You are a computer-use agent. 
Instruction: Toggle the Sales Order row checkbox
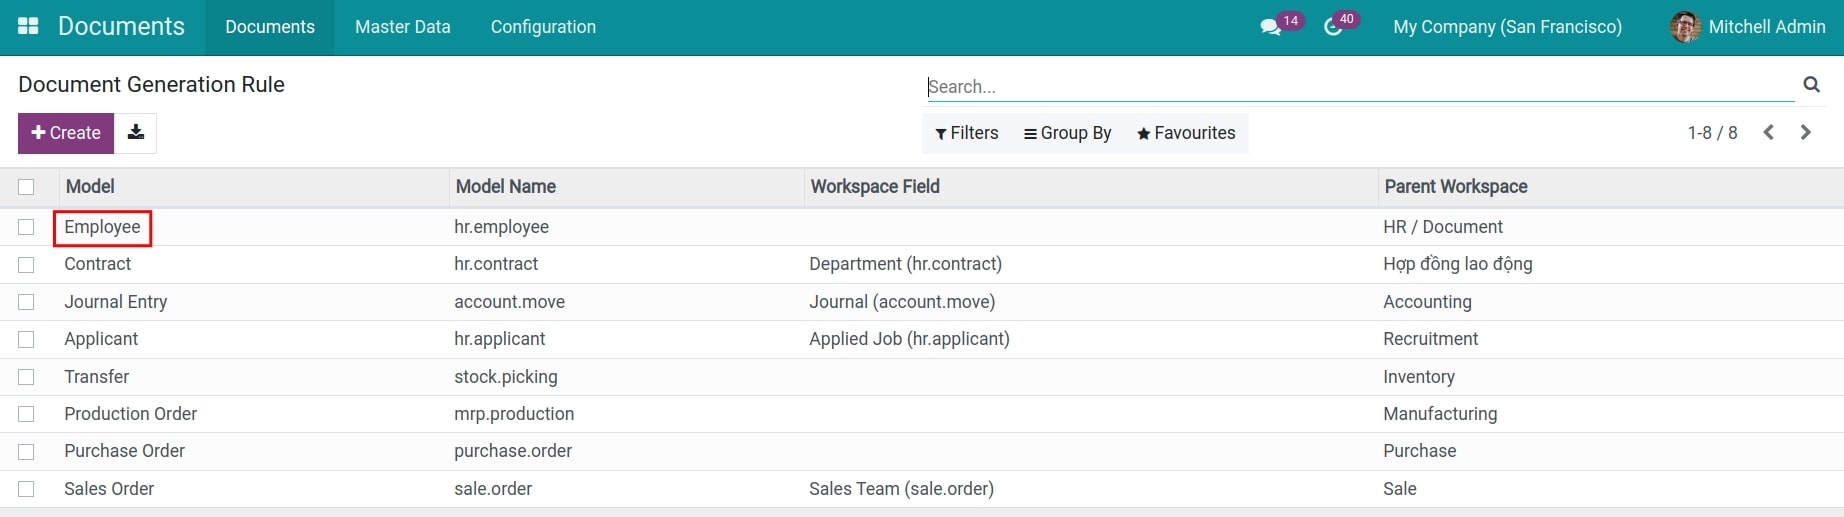click(x=26, y=489)
